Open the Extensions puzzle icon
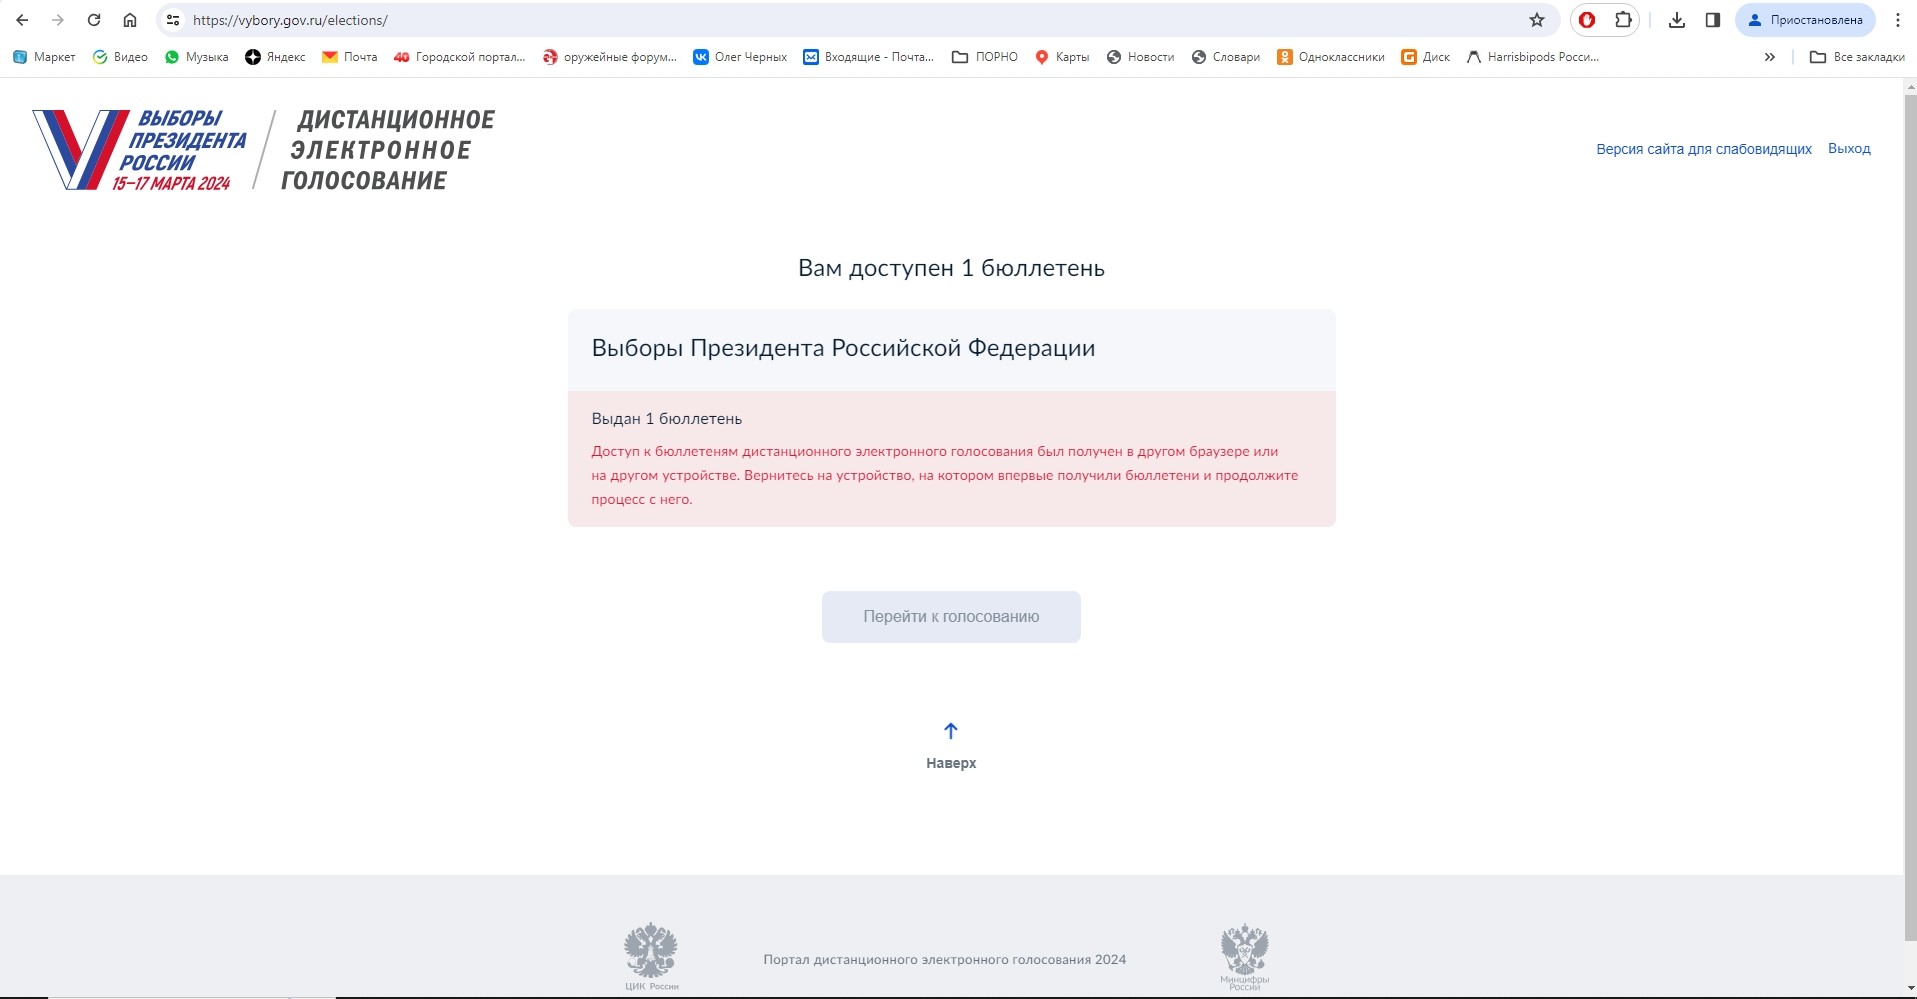 1623,20
